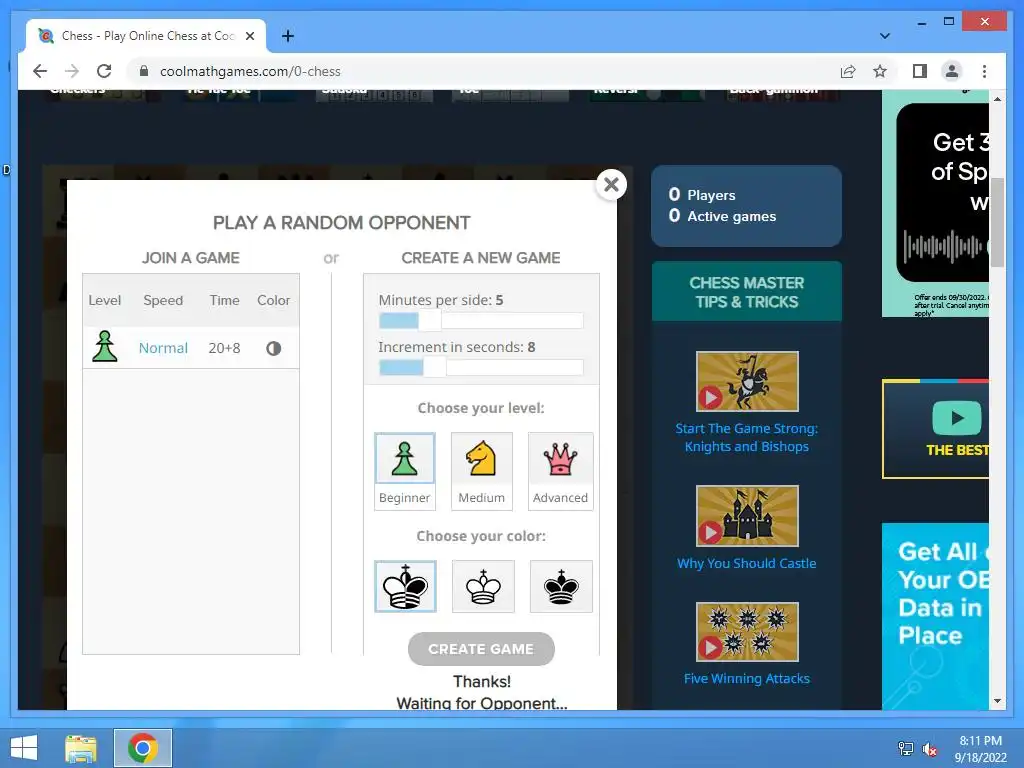Play the video ad 'THE BEST'

[x=956, y=418]
